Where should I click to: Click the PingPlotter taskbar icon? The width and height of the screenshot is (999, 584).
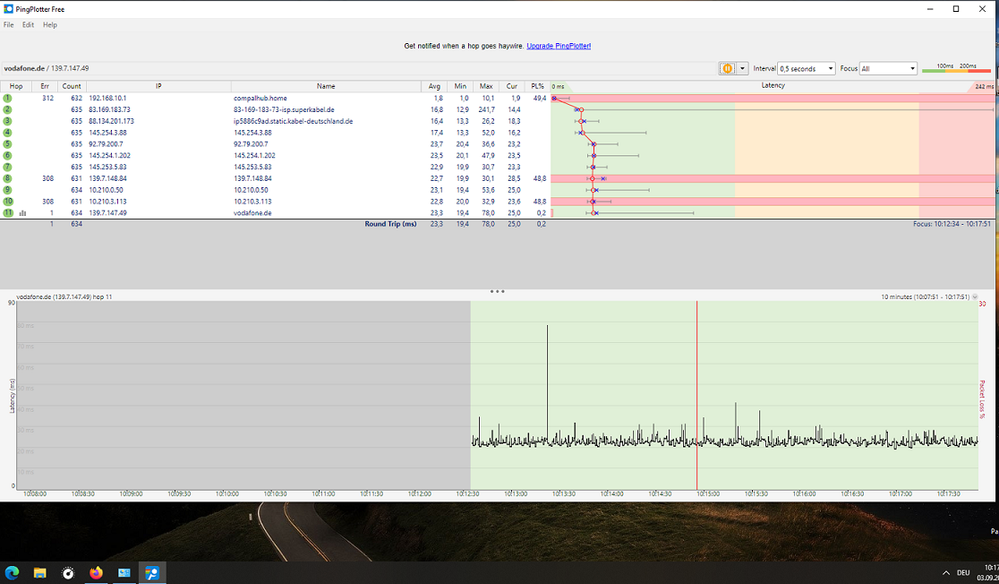[153, 573]
